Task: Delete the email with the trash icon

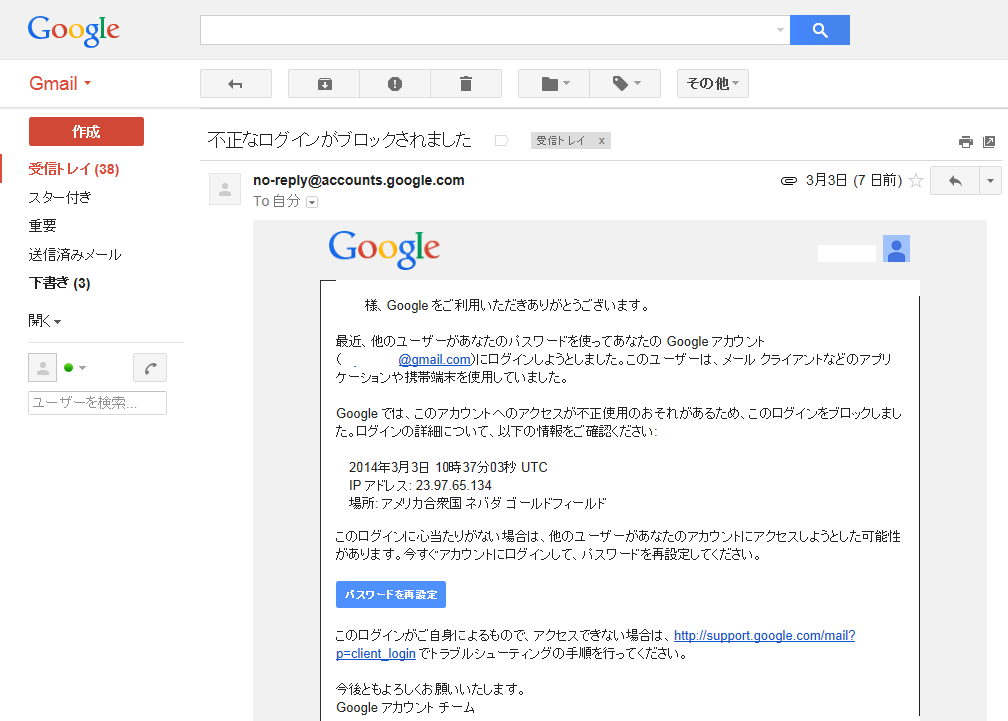Action: 466,84
